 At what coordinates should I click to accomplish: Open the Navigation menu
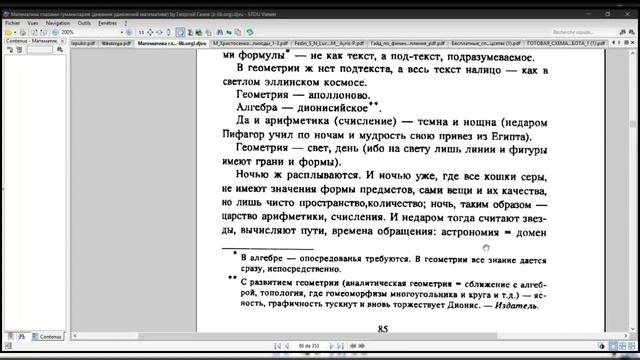pos(58,23)
